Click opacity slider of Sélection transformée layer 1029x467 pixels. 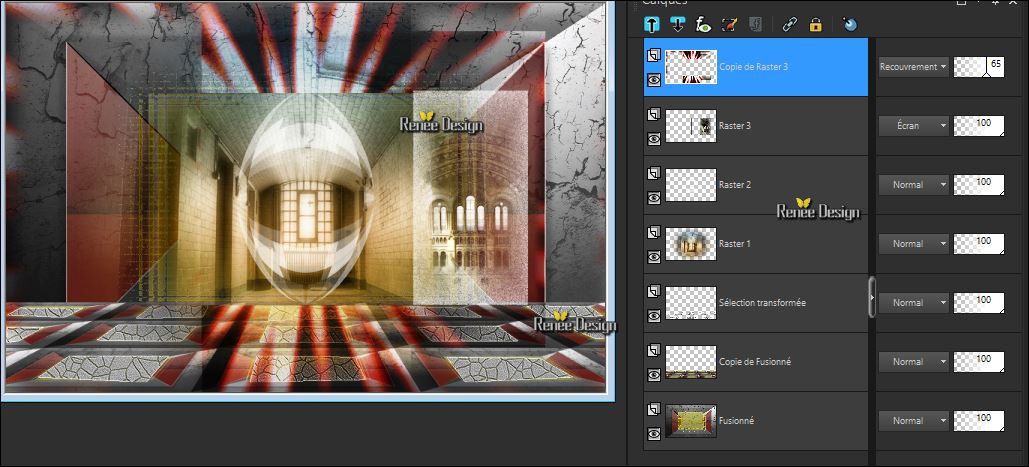[x=978, y=302]
